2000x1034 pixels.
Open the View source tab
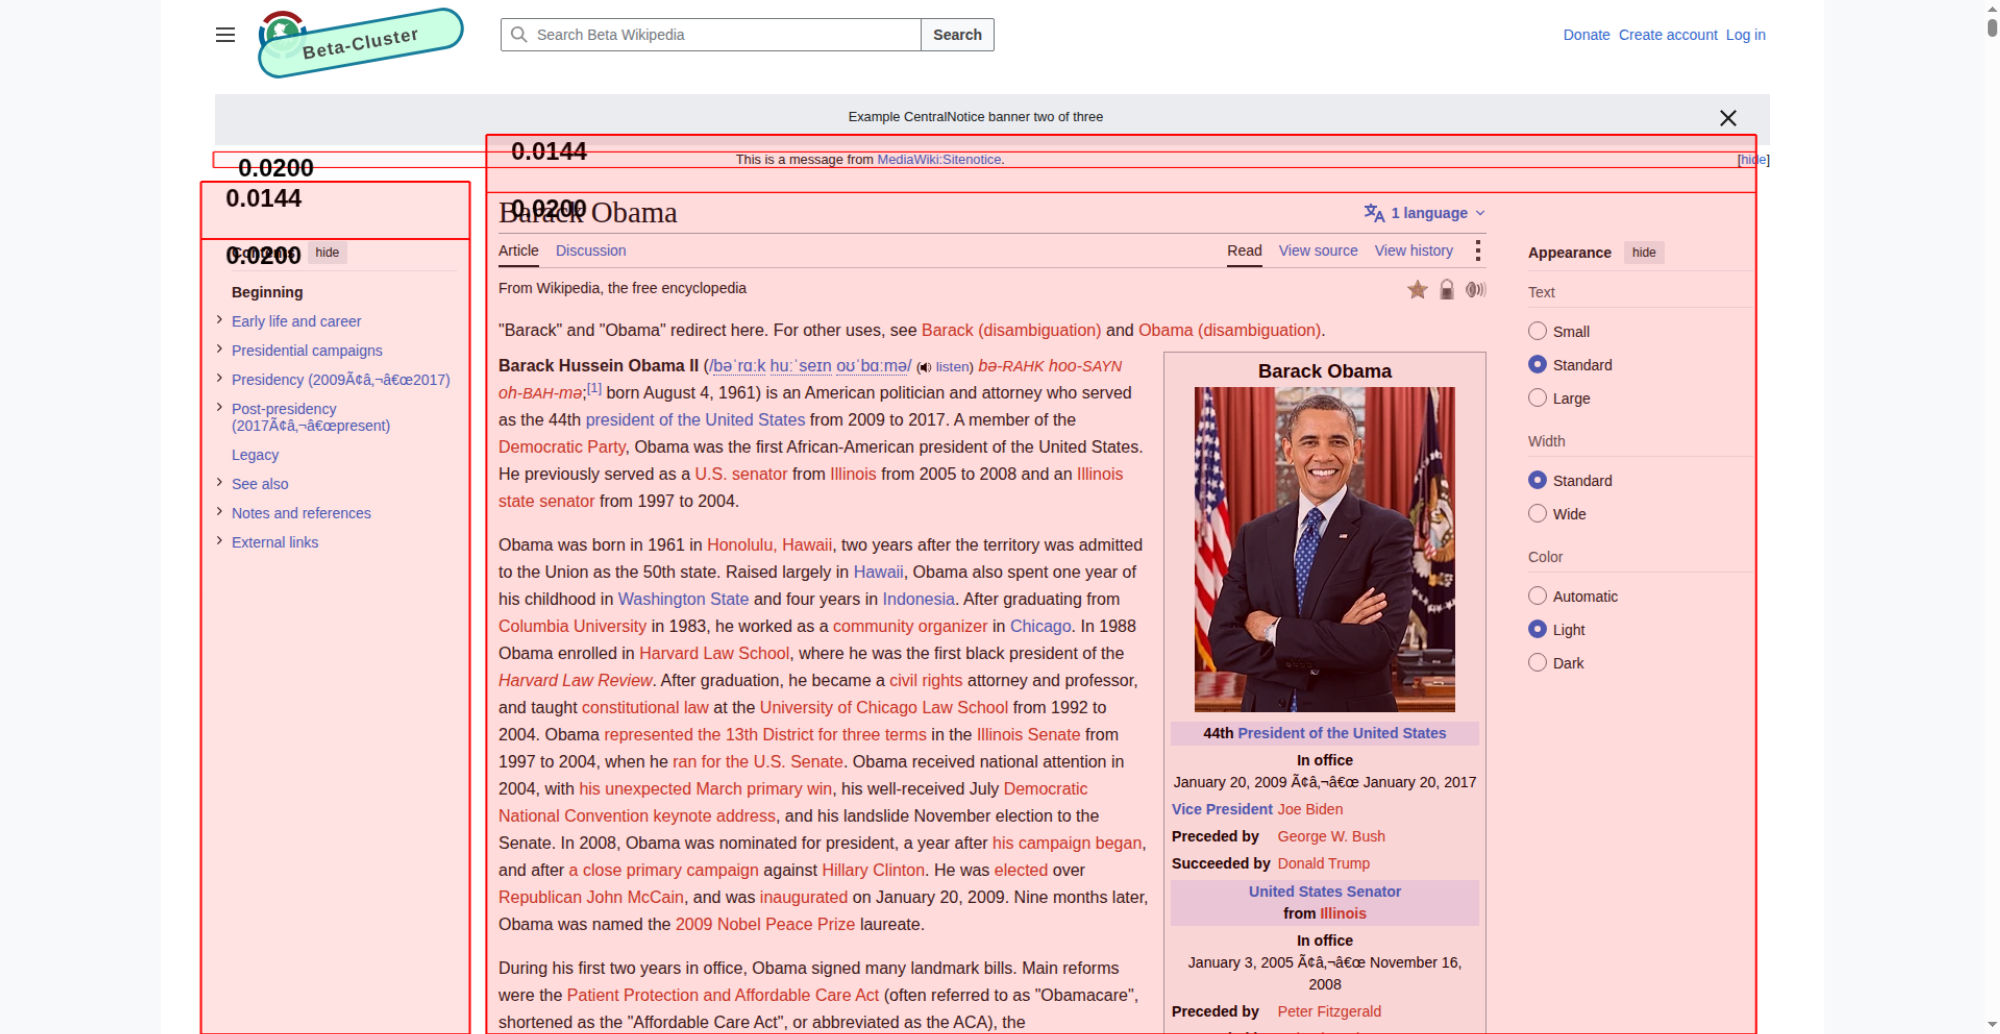tap(1318, 251)
